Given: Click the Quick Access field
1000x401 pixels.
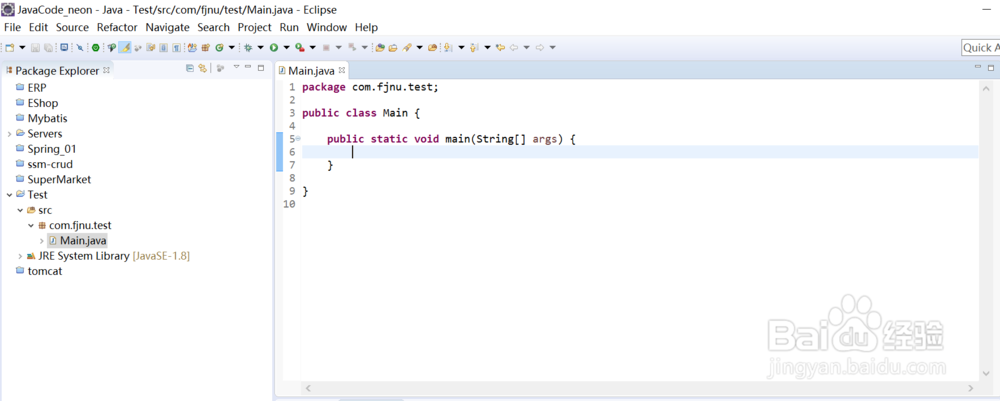Looking at the screenshot, I should pos(980,48).
